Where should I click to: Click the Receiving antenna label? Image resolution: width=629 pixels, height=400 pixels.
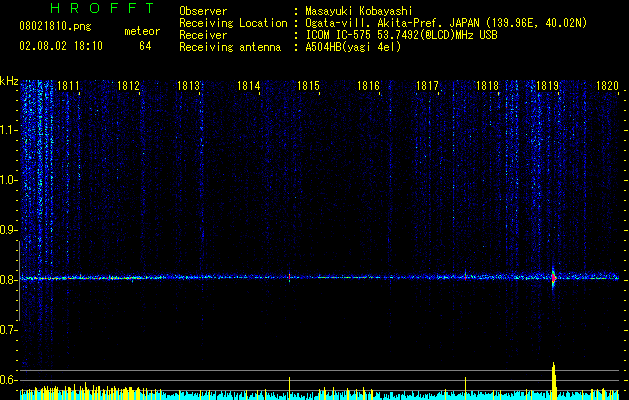pyautogui.click(x=230, y=47)
